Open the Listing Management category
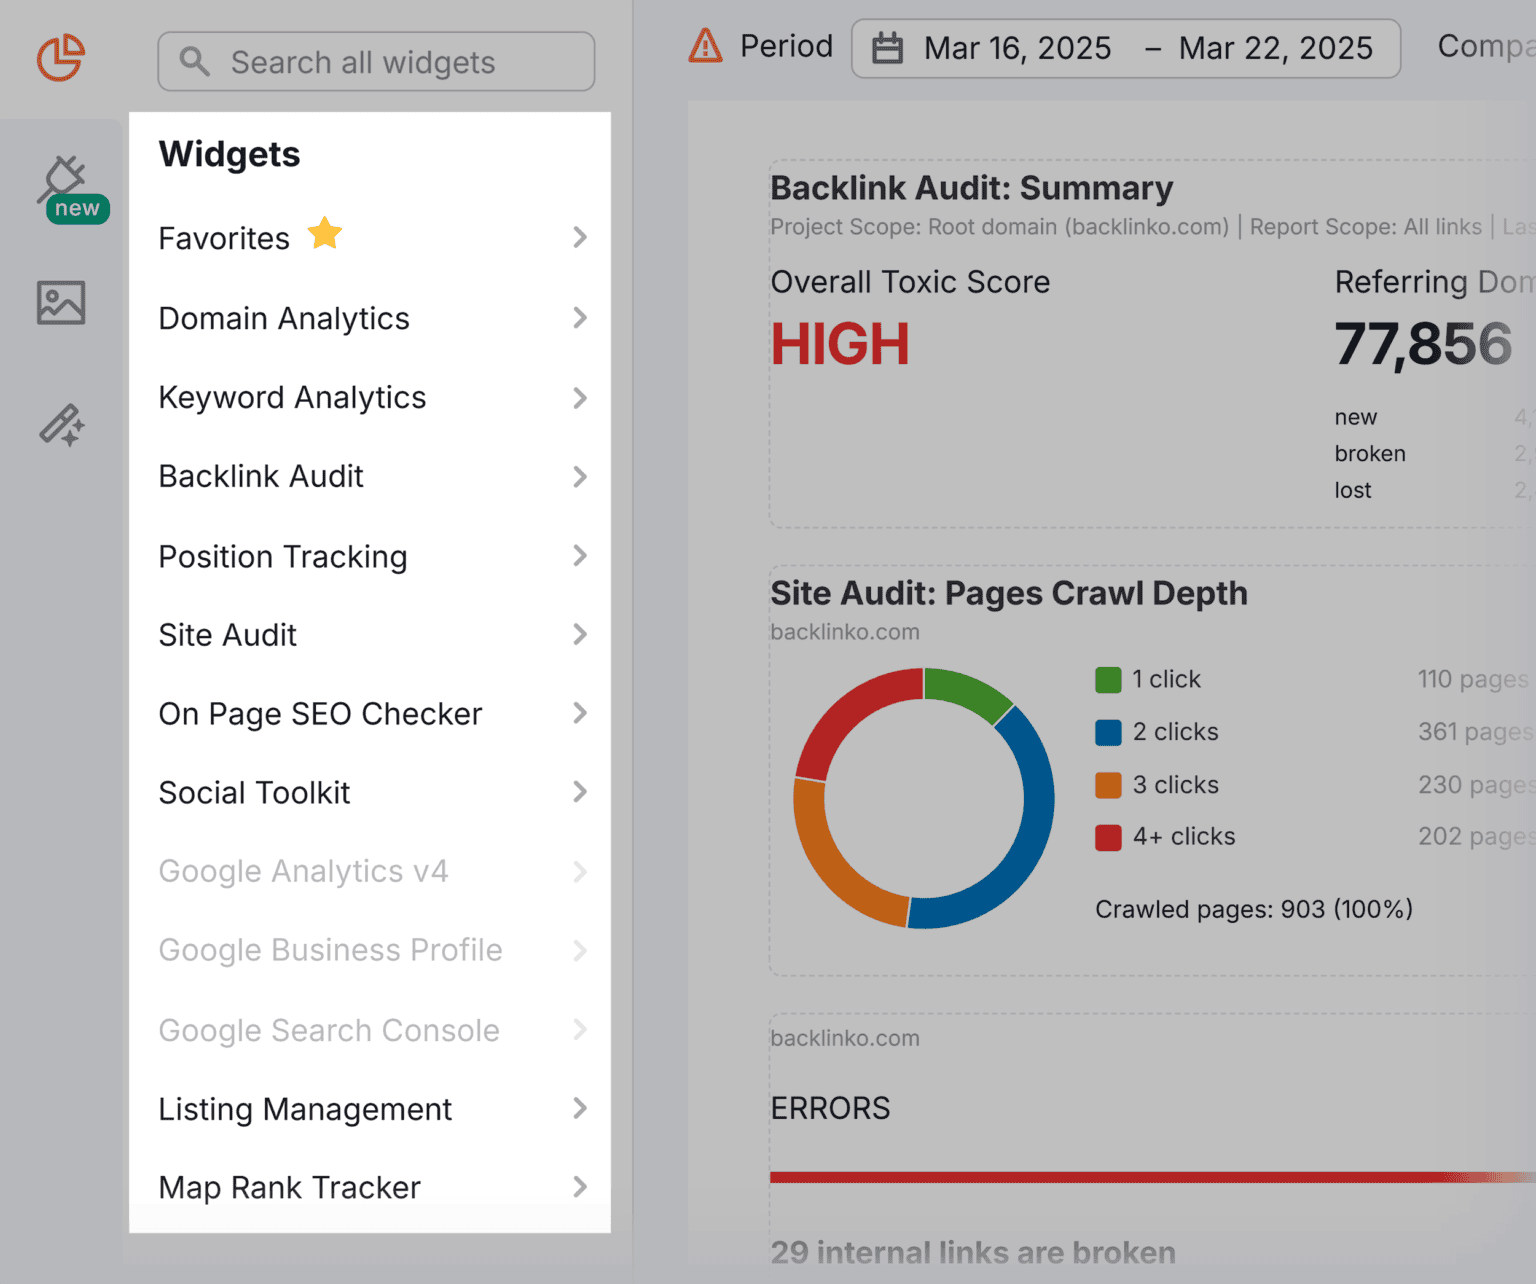This screenshot has width=1536, height=1284. pos(305,1109)
